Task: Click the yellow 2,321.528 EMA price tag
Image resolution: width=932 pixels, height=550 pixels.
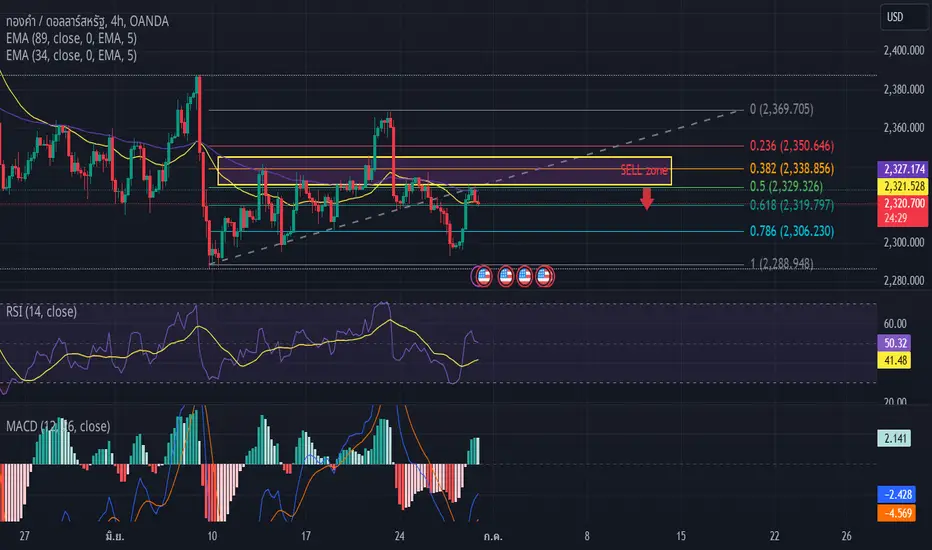Action: click(902, 186)
